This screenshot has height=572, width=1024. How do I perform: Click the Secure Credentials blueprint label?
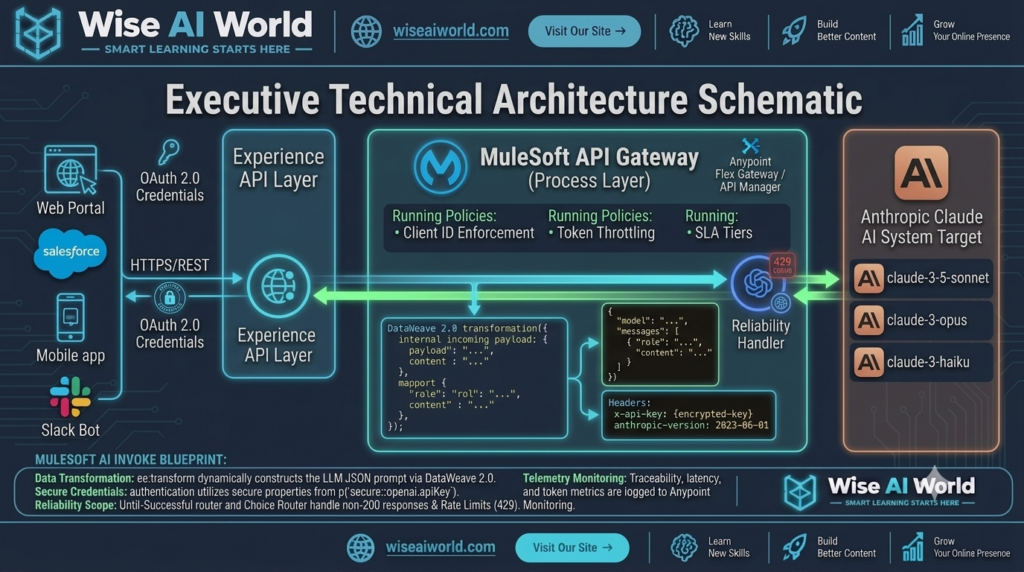(80, 492)
